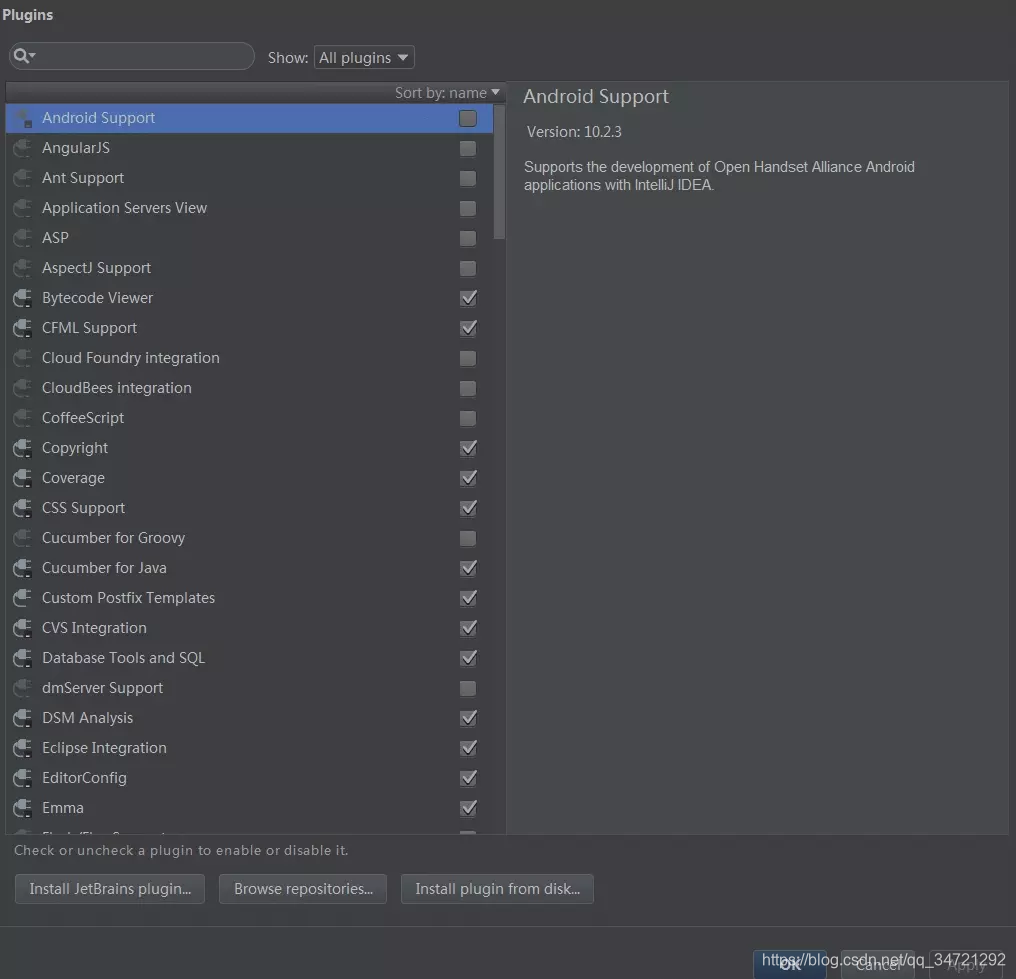Click the DSM Analysis plugin icon

23,718
